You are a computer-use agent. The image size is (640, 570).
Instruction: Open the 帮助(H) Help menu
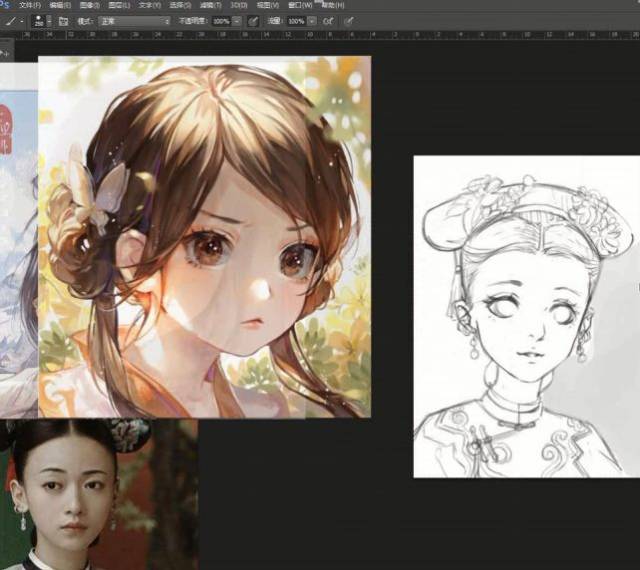[333, 5]
